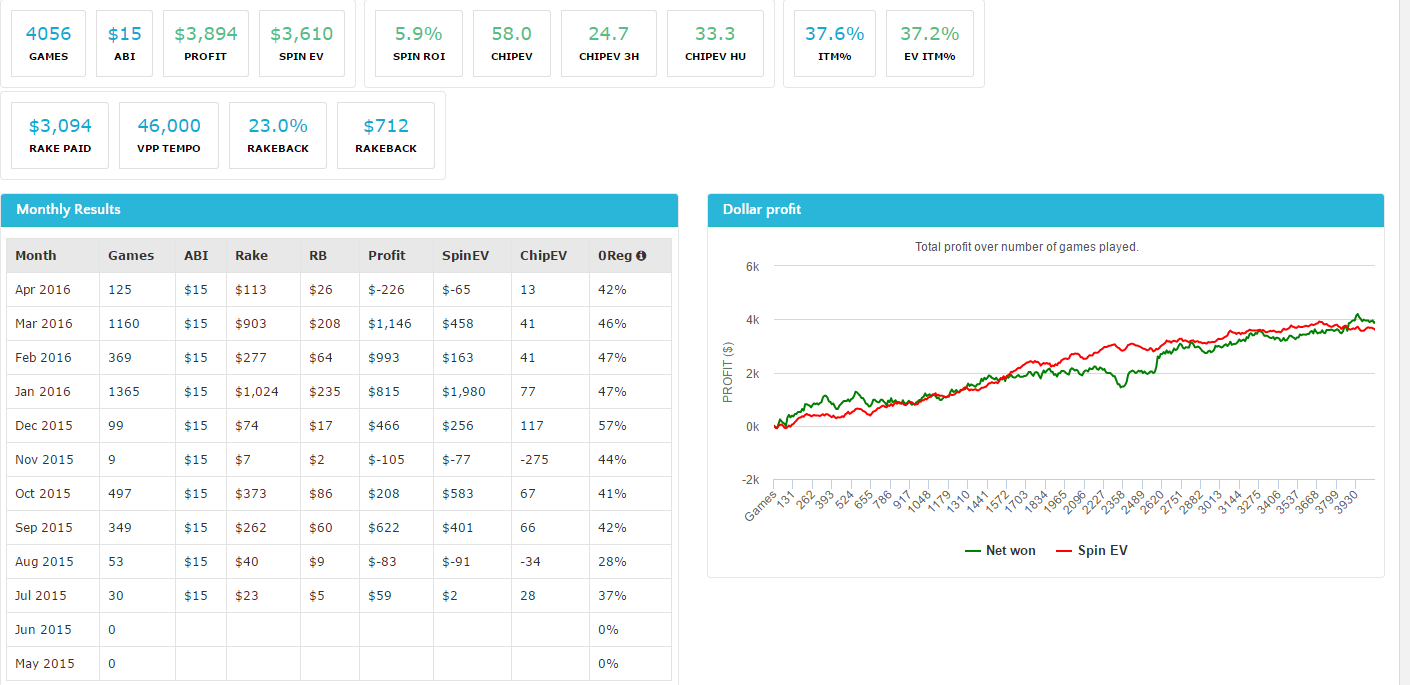Select the 5.9% SPIN ROI card
This screenshot has width=1410, height=685.
tap(419, 43)
